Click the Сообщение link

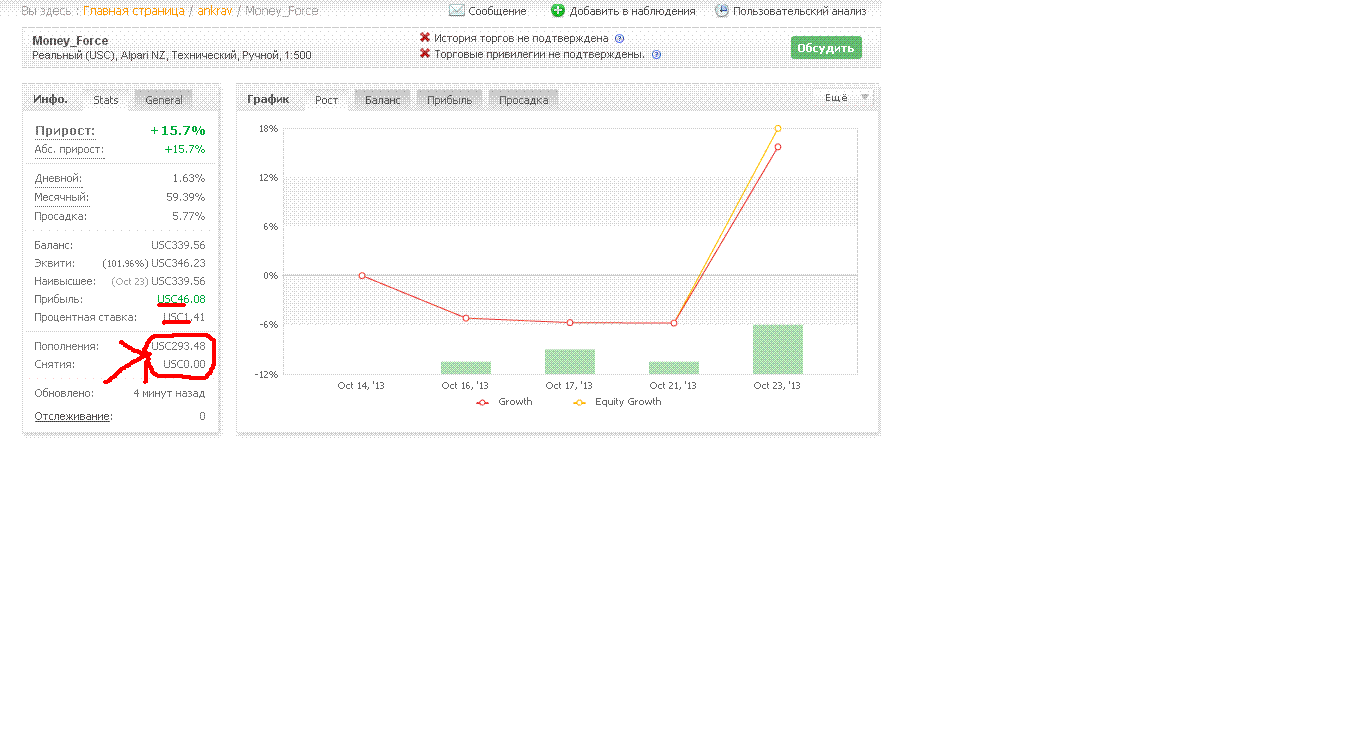click(x=497, y=11)
